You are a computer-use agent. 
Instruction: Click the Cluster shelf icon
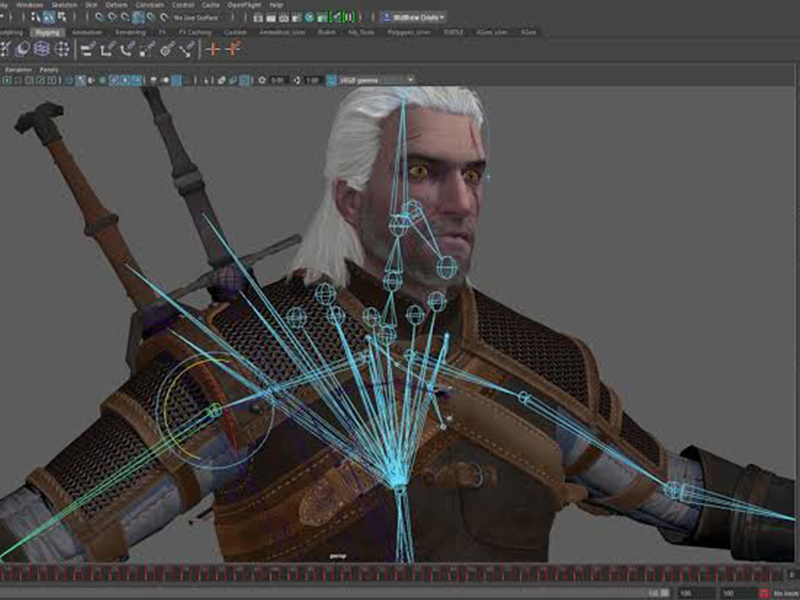click(62, 49)
